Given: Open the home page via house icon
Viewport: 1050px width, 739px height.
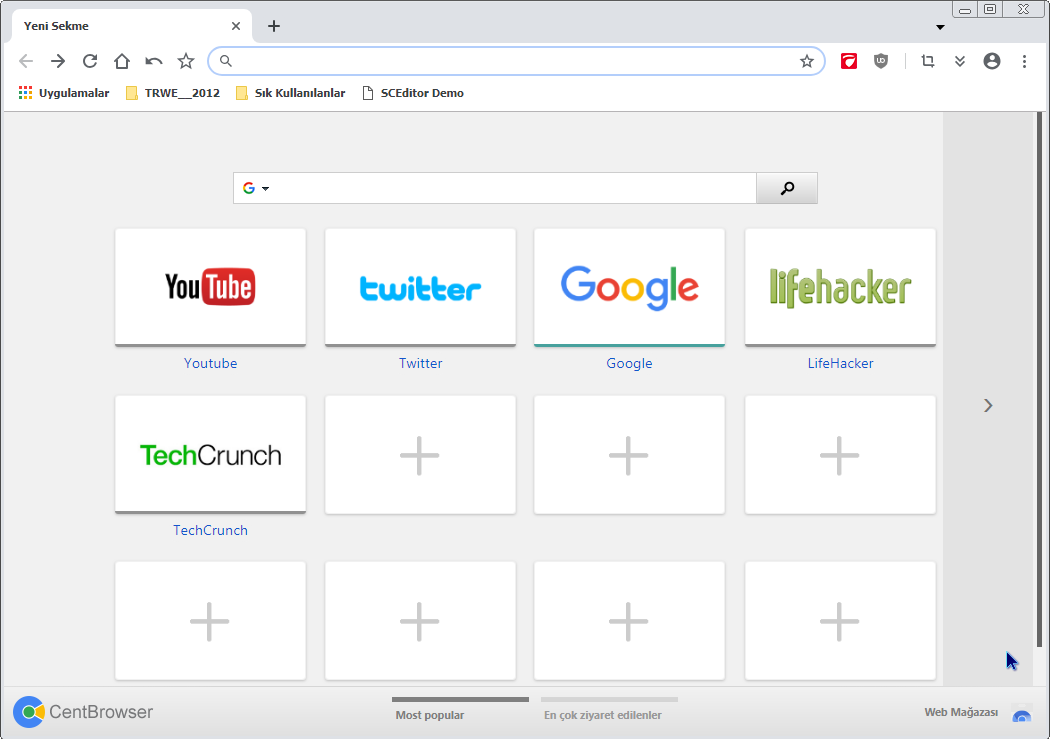Looking at the screenshot, I should (x=122, y=62).
